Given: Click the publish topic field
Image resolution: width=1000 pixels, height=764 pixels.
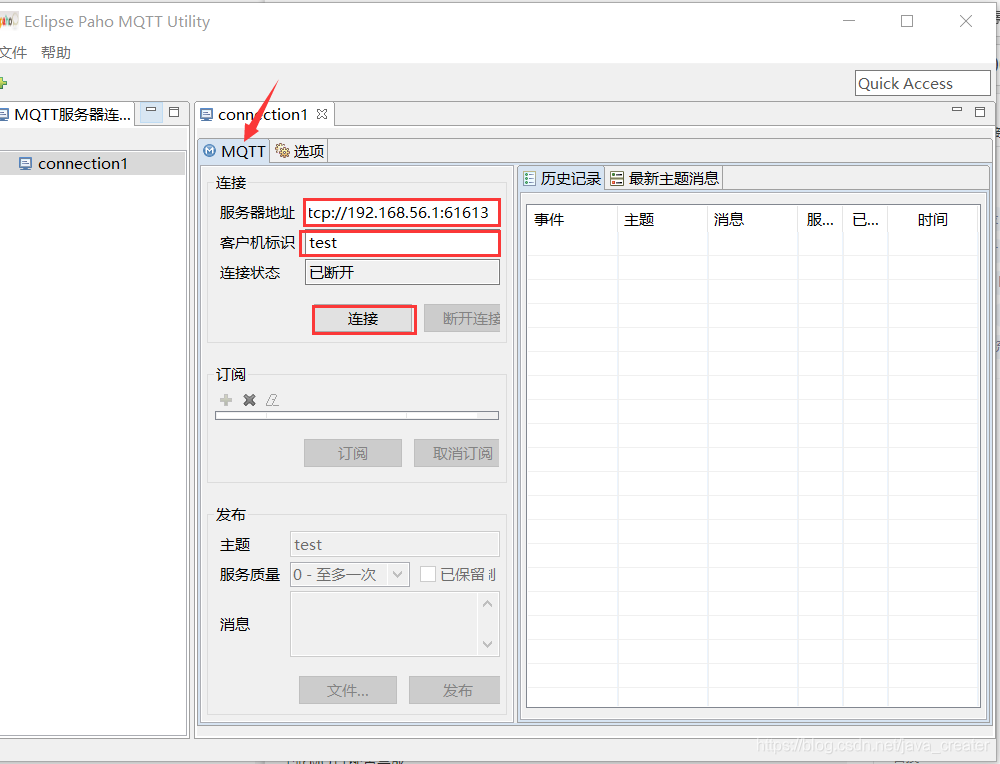Looking at the screenshot, I should 395,544.
